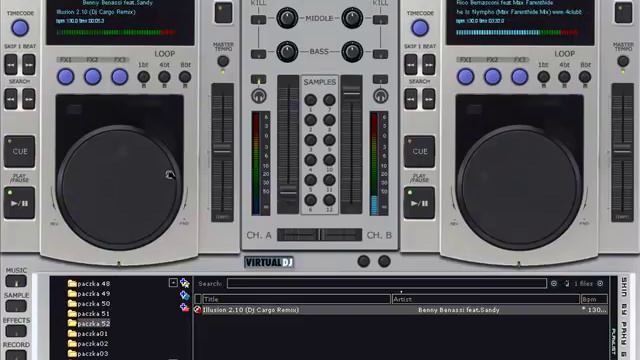640x360 pixels.
Task: Kill the MIDDLE band on channel B
Action: point(380,19)
